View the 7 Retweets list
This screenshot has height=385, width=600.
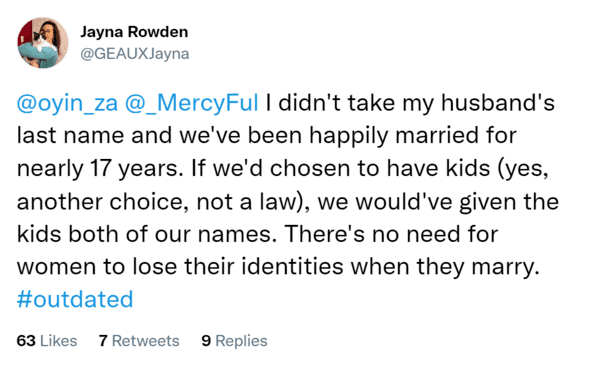pyautogui.click(x=139, y=341)
